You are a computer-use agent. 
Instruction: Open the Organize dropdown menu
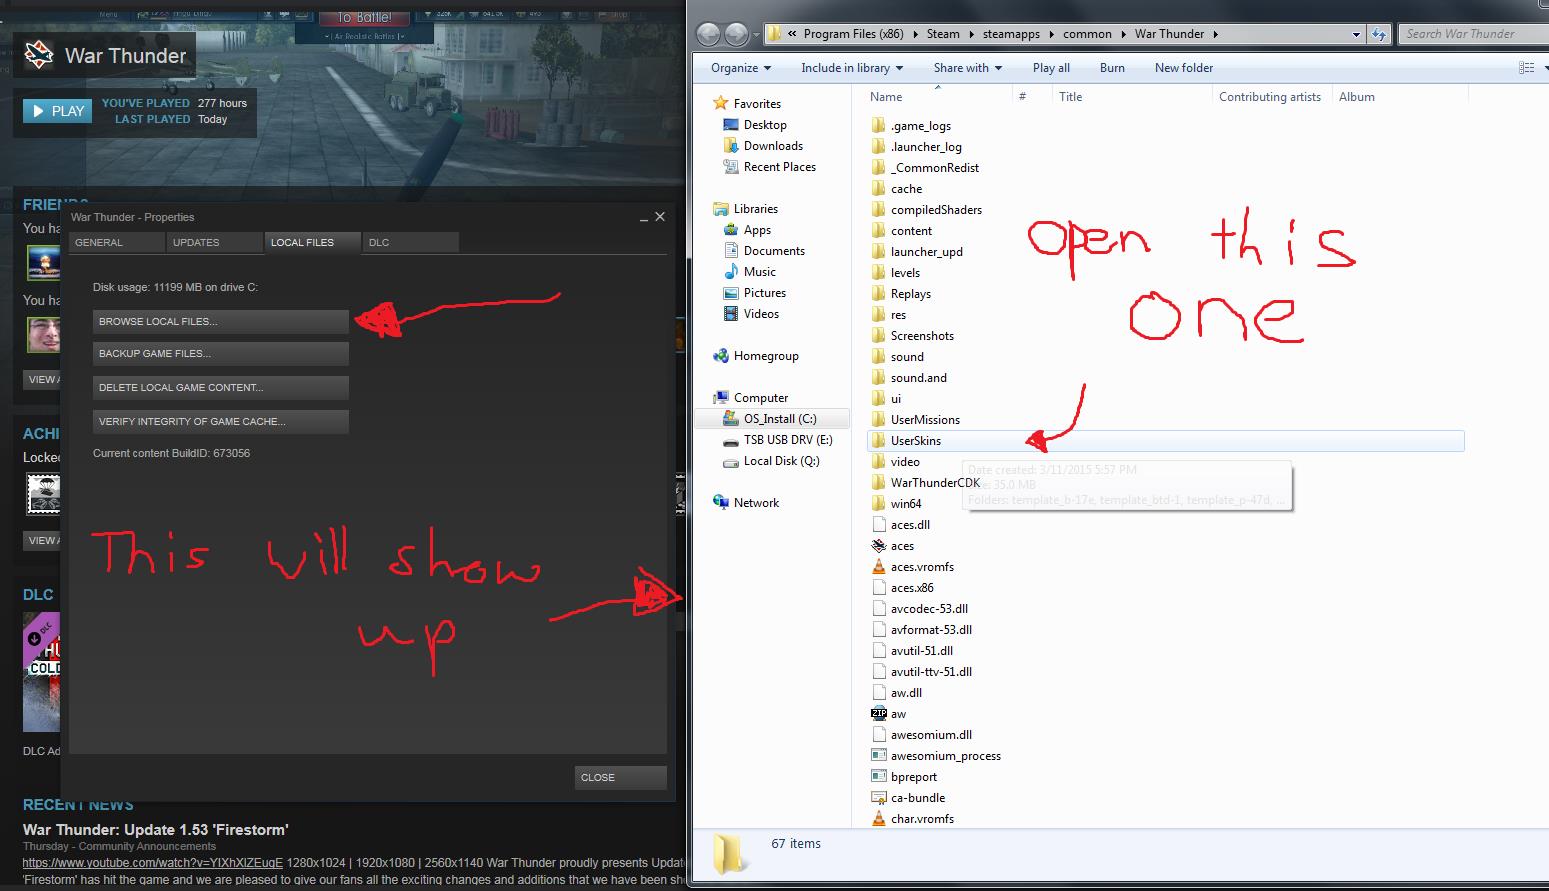pos(741,68)
